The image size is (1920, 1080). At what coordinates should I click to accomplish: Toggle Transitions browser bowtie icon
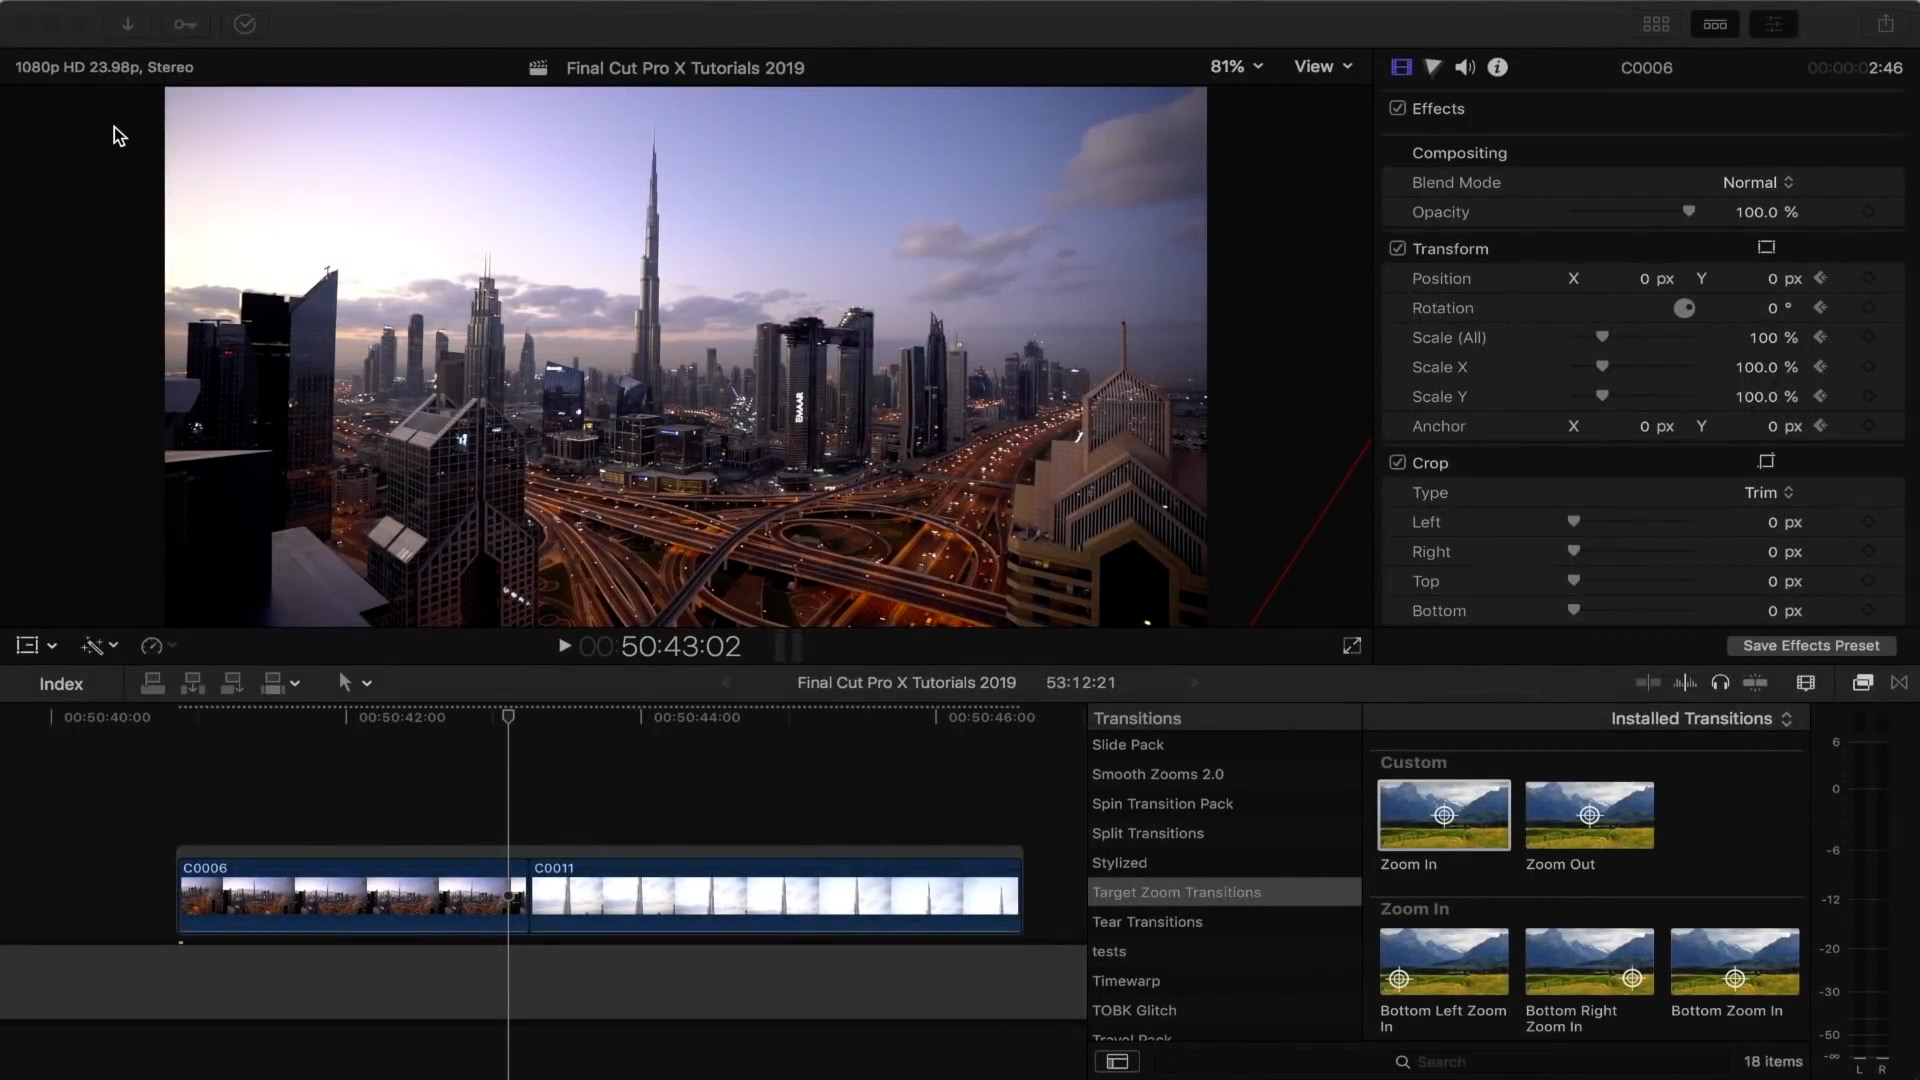pyautogui.click(x=1899, y=683)
